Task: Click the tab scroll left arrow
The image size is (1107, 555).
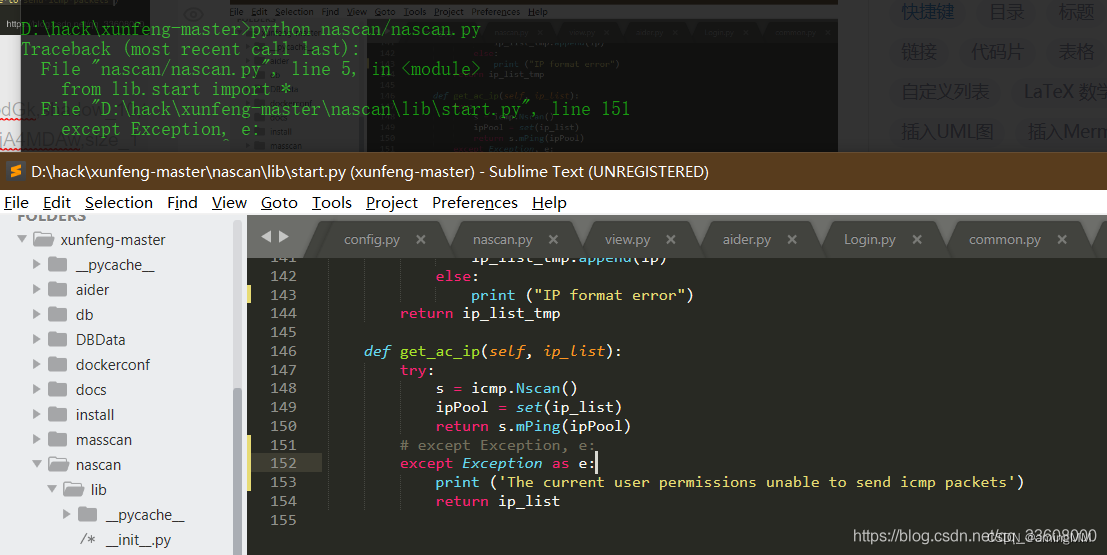Action: pos(266,237)
